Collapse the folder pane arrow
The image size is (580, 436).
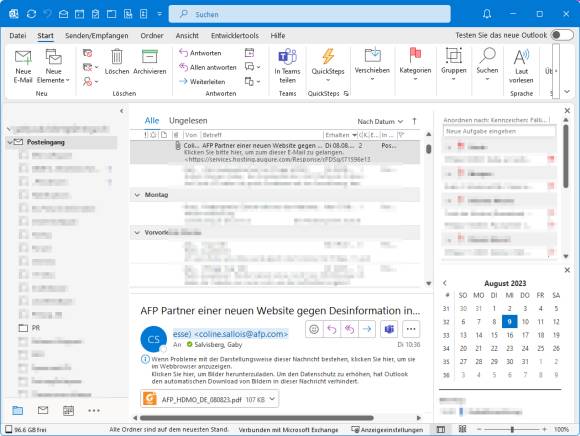click(122, 111)
